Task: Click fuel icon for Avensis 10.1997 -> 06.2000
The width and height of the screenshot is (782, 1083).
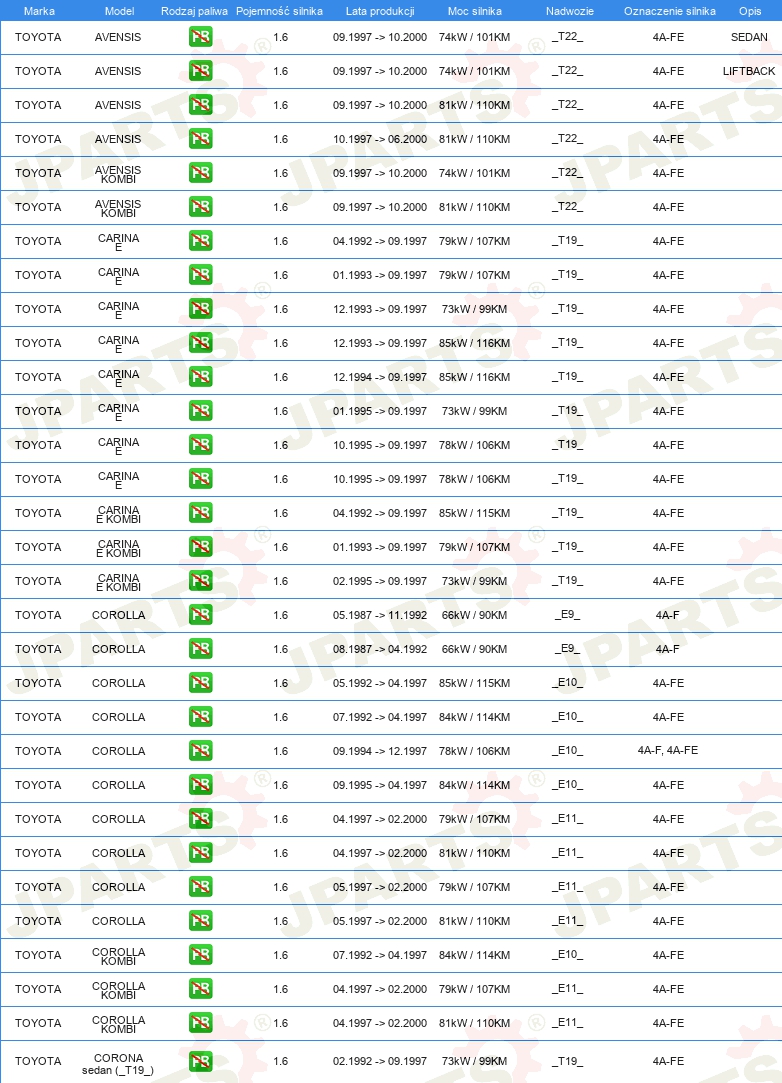Action: click(x=200, y=139)
